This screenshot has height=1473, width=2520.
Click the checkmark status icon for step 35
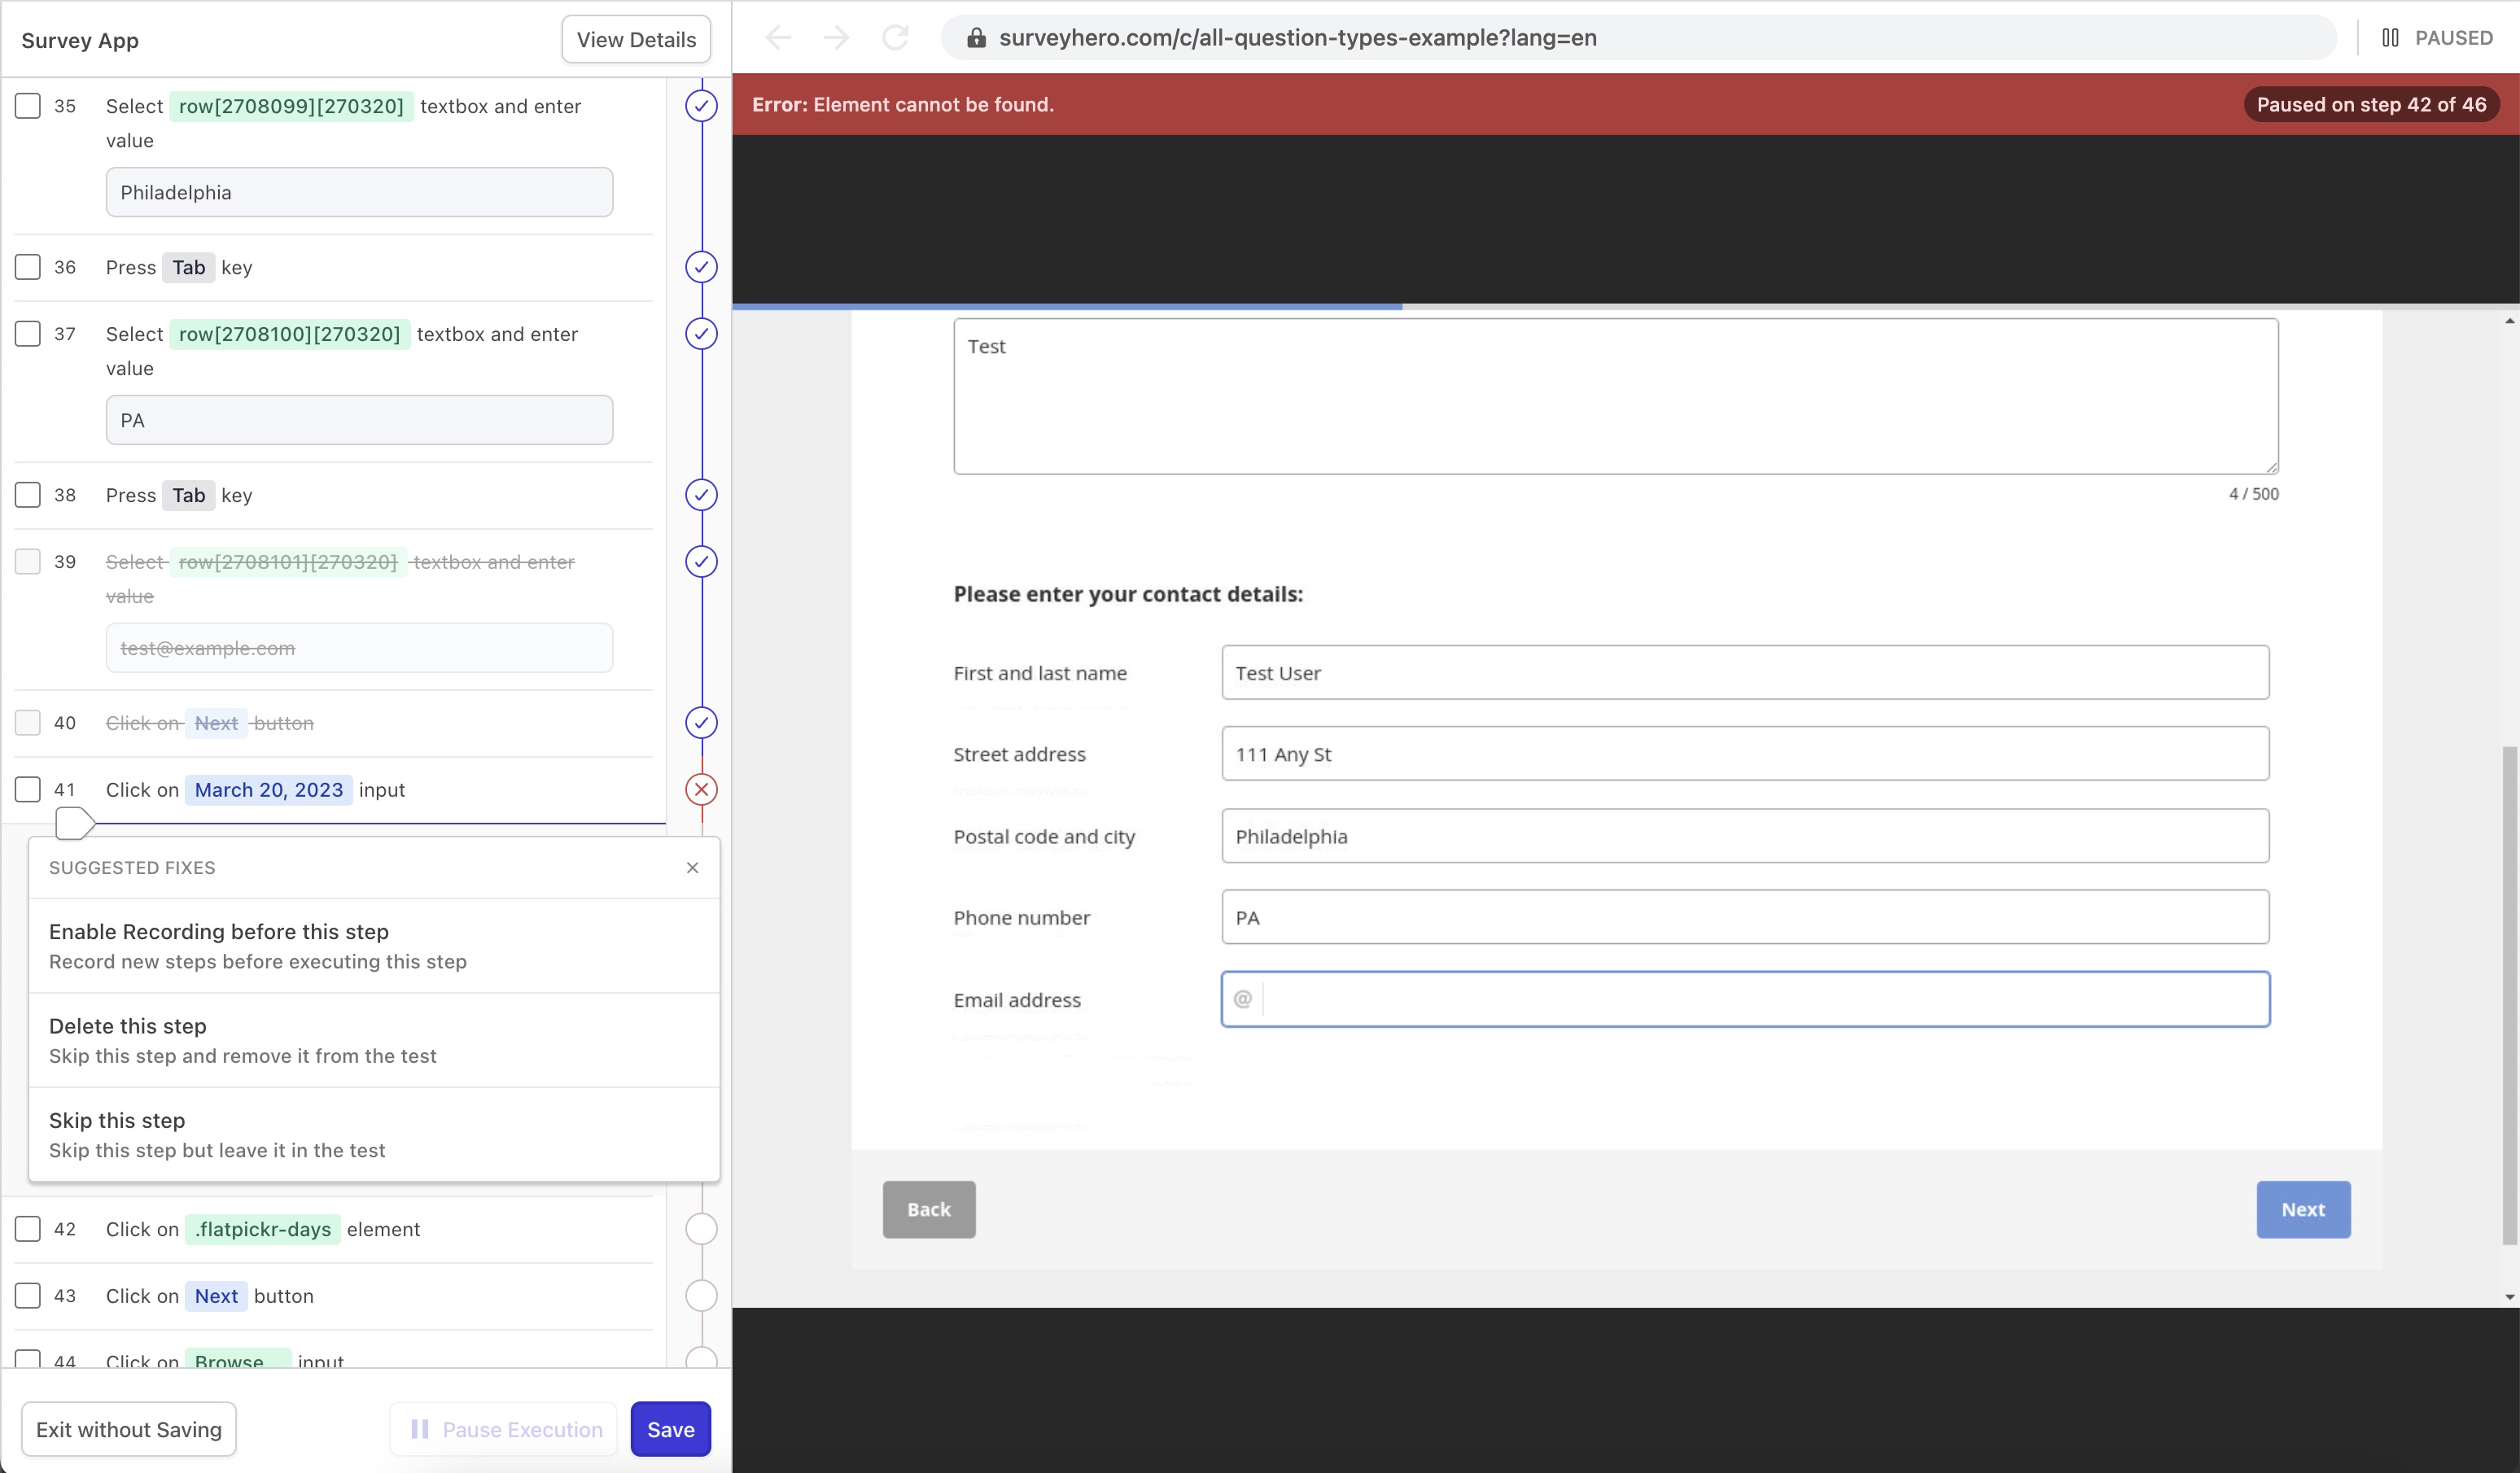pyautogui.click(x=701, y=106)
